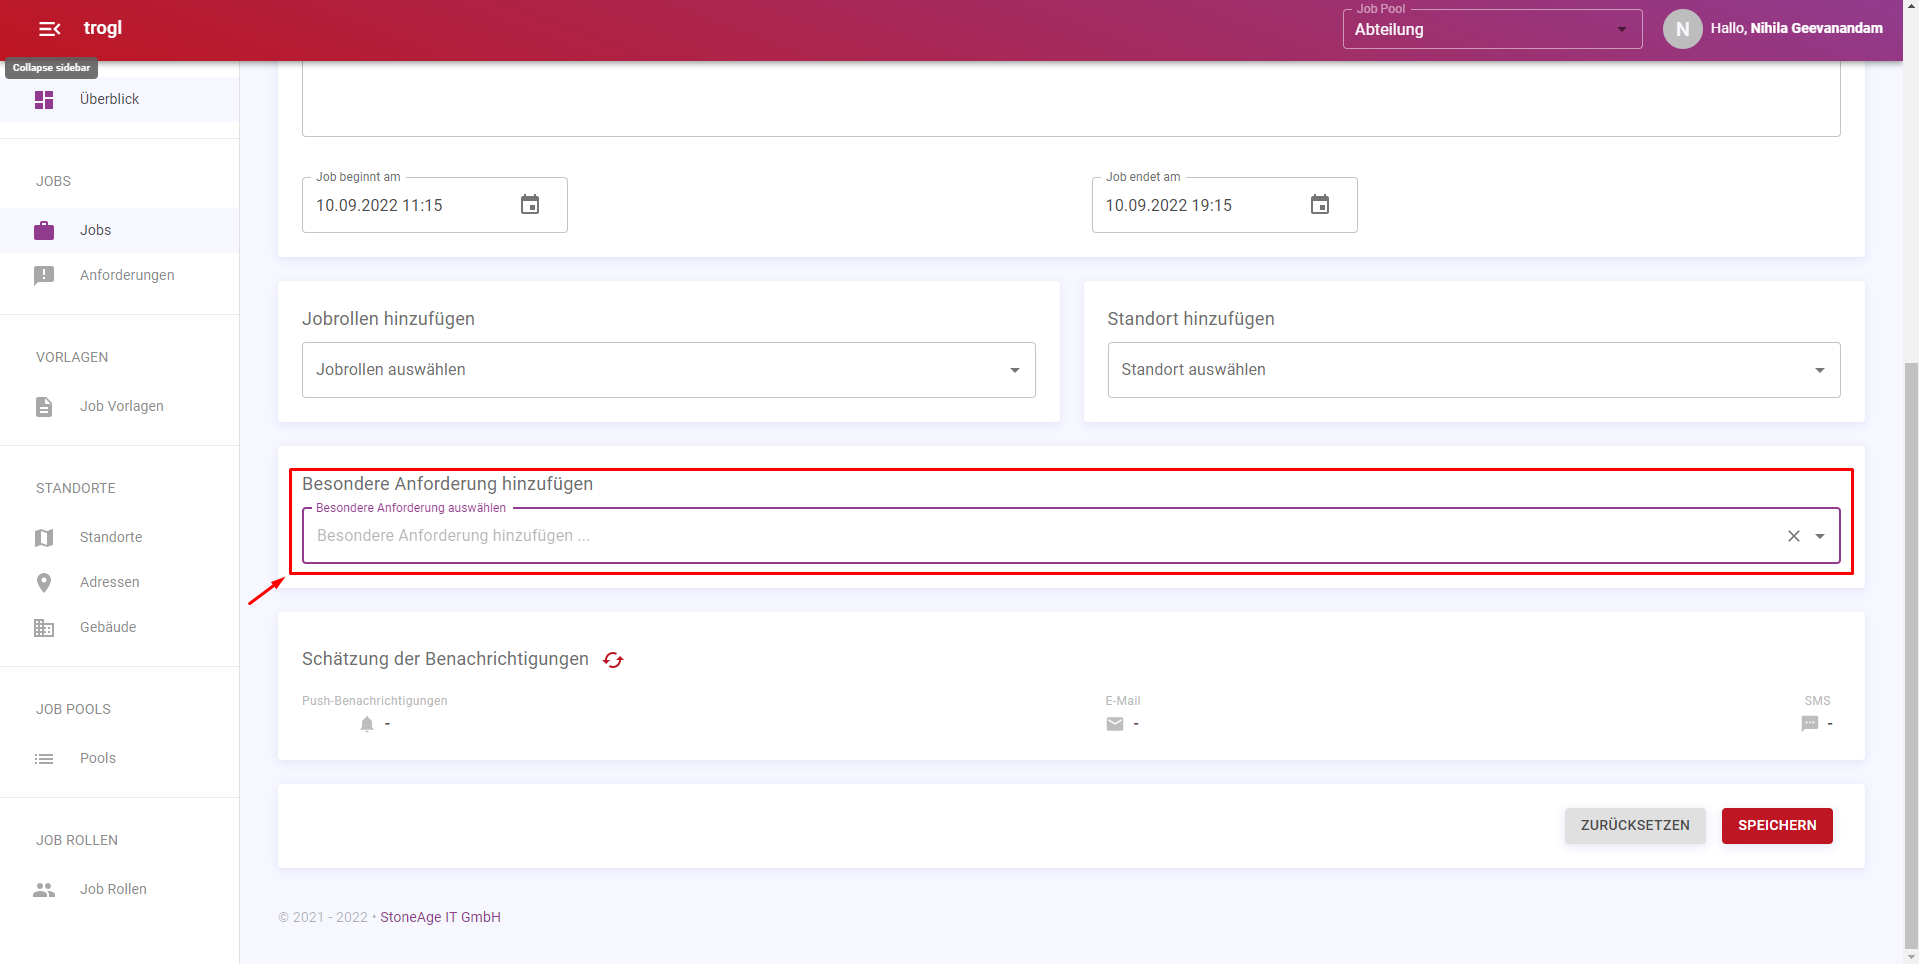The width and height of the screenshot is (1919, 964).
Task: Click the Standorte map icon
Action: coord(44,538)
